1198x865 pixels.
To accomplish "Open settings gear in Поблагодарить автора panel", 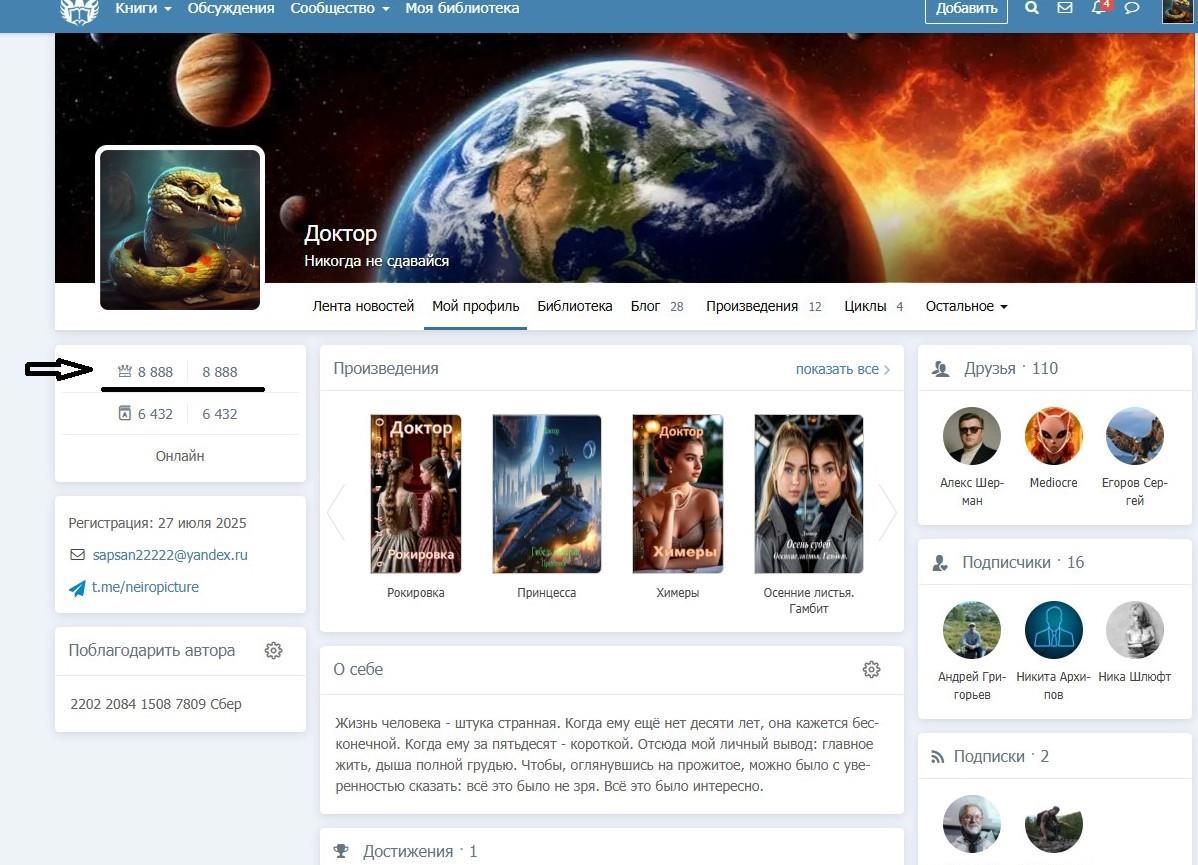I will click(274, 650).
